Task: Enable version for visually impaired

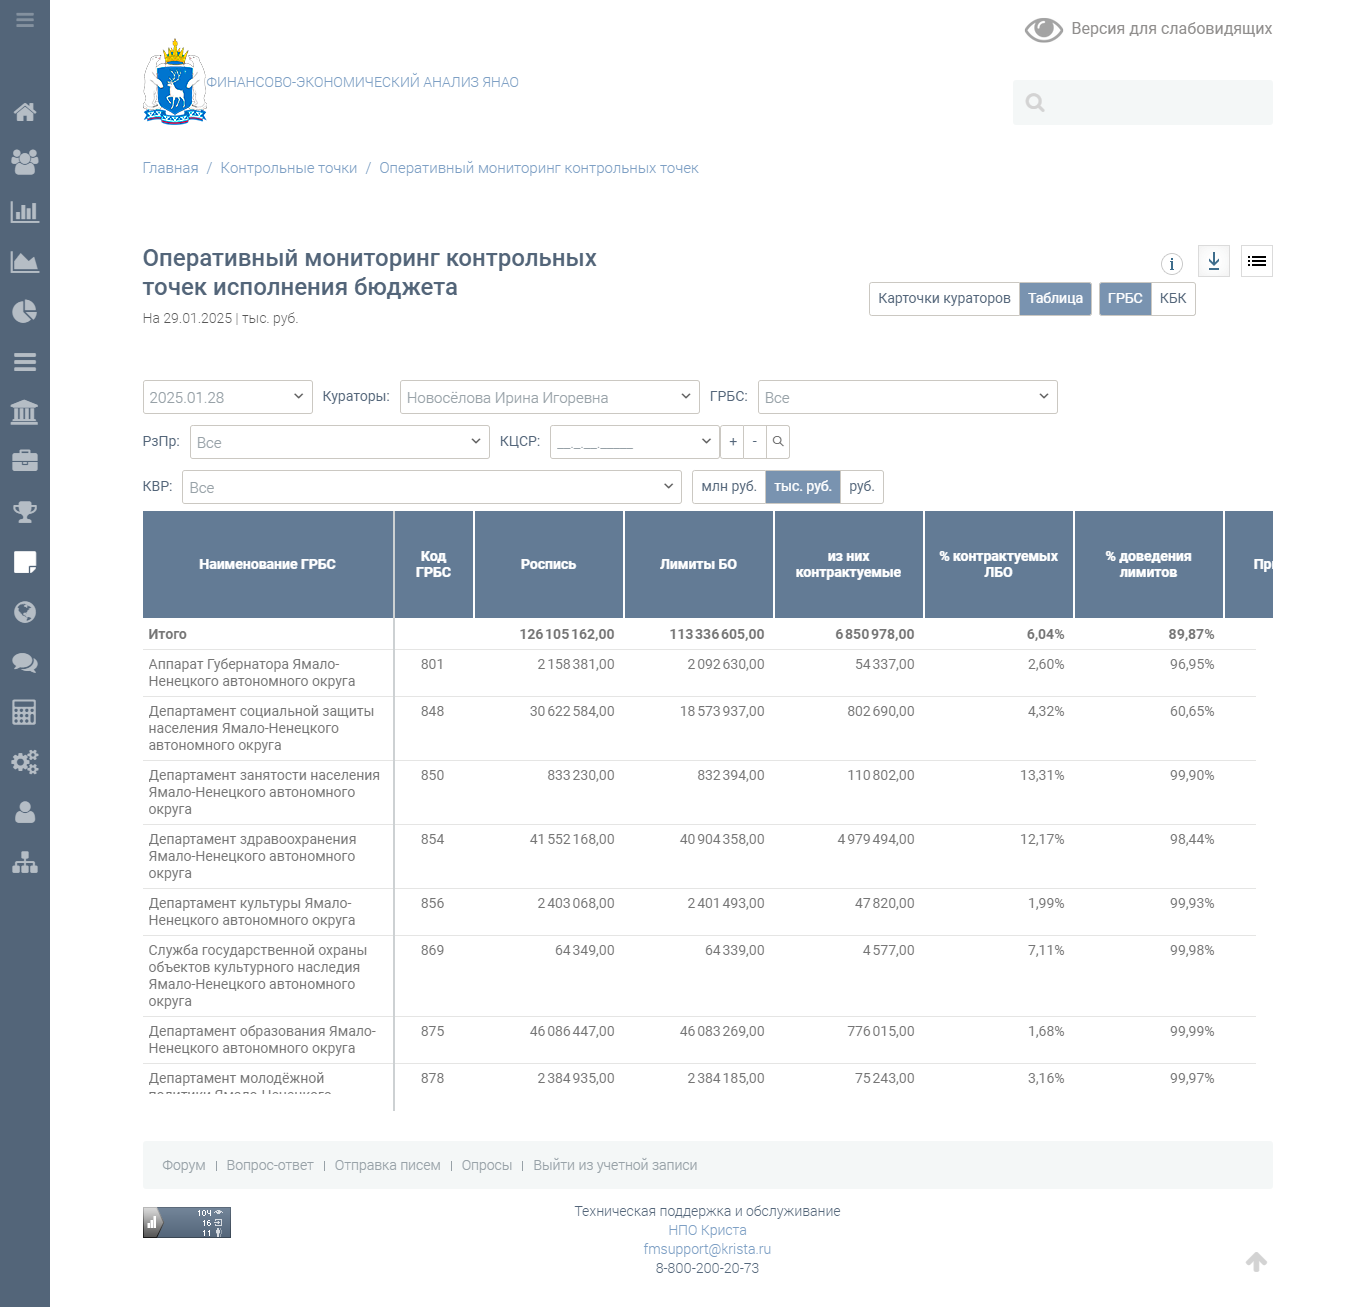Action: coord(1149,29)
